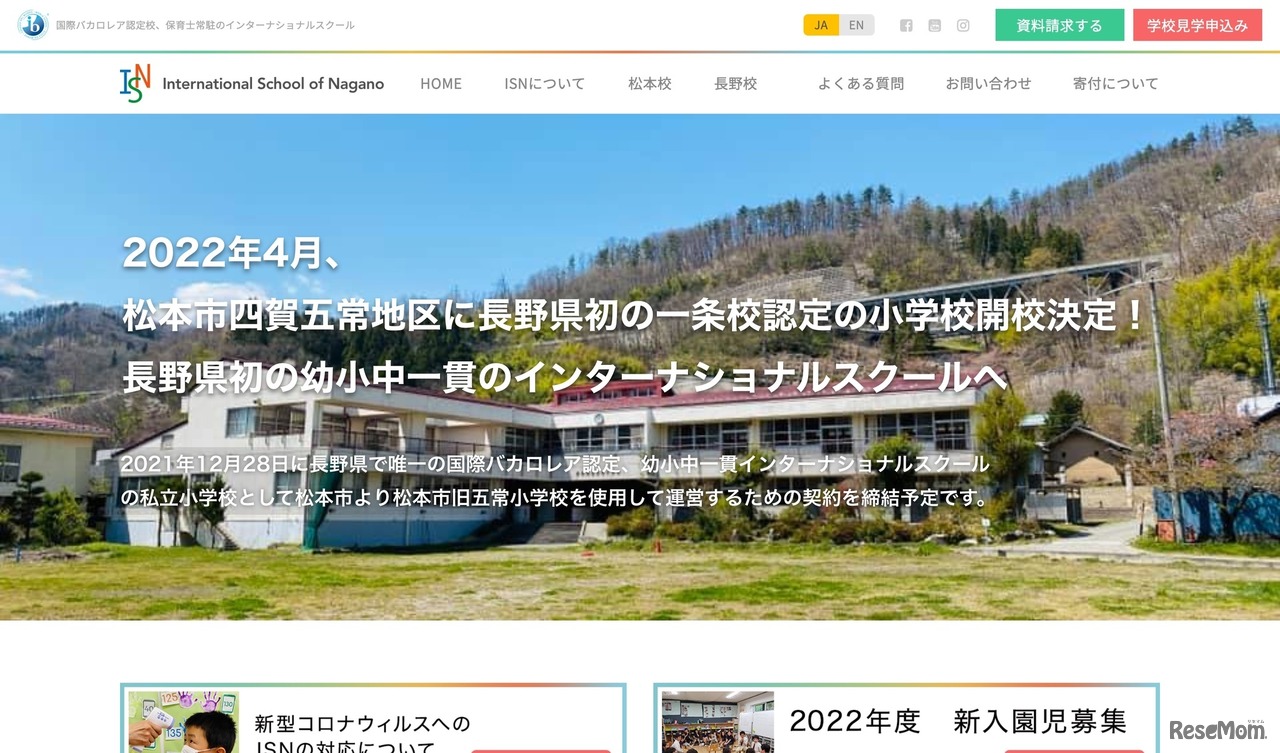Open the child temperature check thumbnail
1280x753 pixels.
pos(184,722)
